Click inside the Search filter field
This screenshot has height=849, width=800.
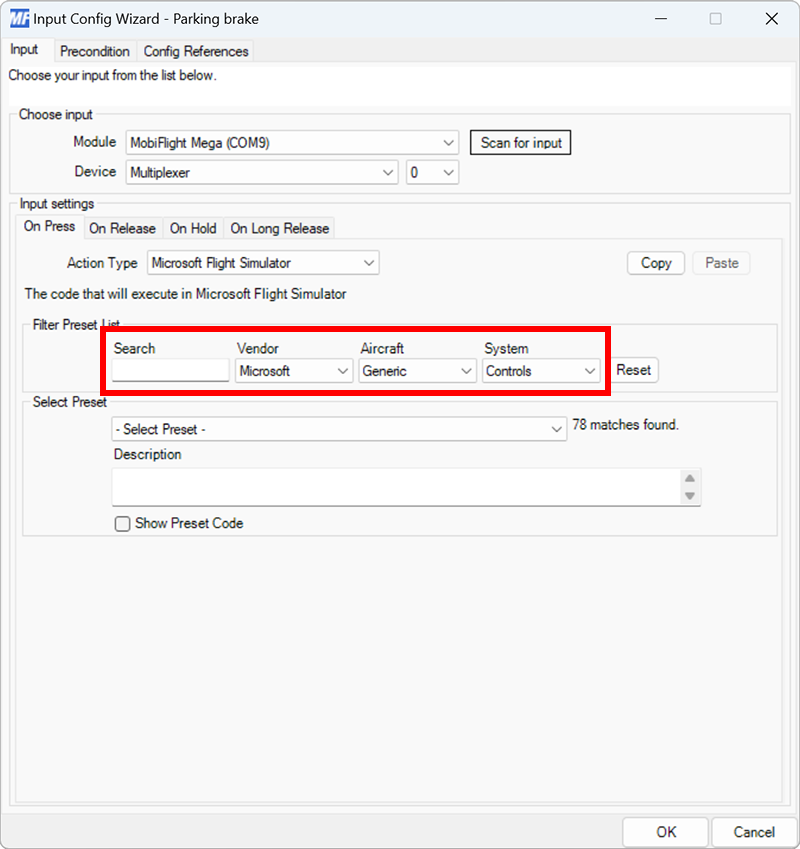(x=168, y=371)
